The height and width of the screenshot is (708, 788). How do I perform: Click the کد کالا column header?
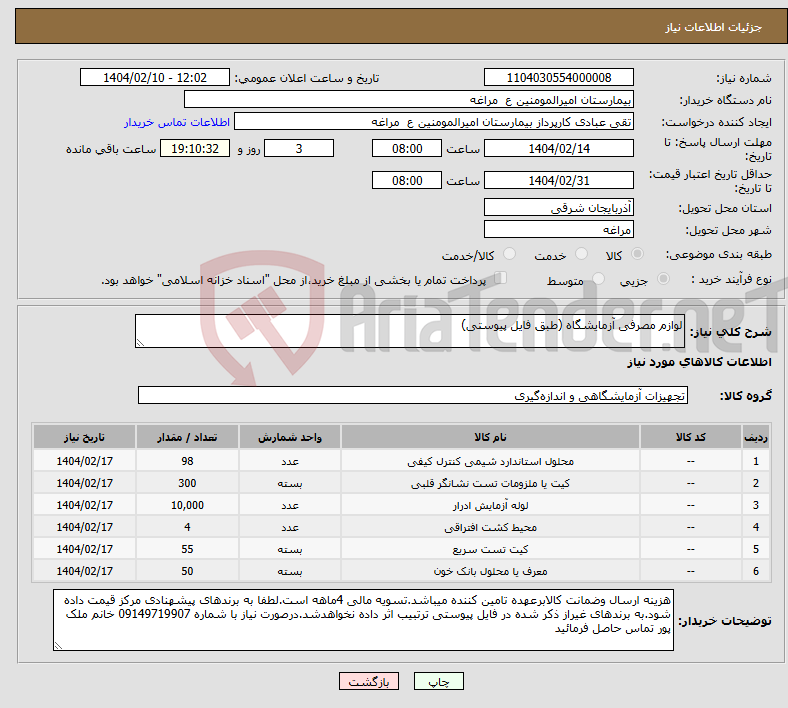click(690, 437)
